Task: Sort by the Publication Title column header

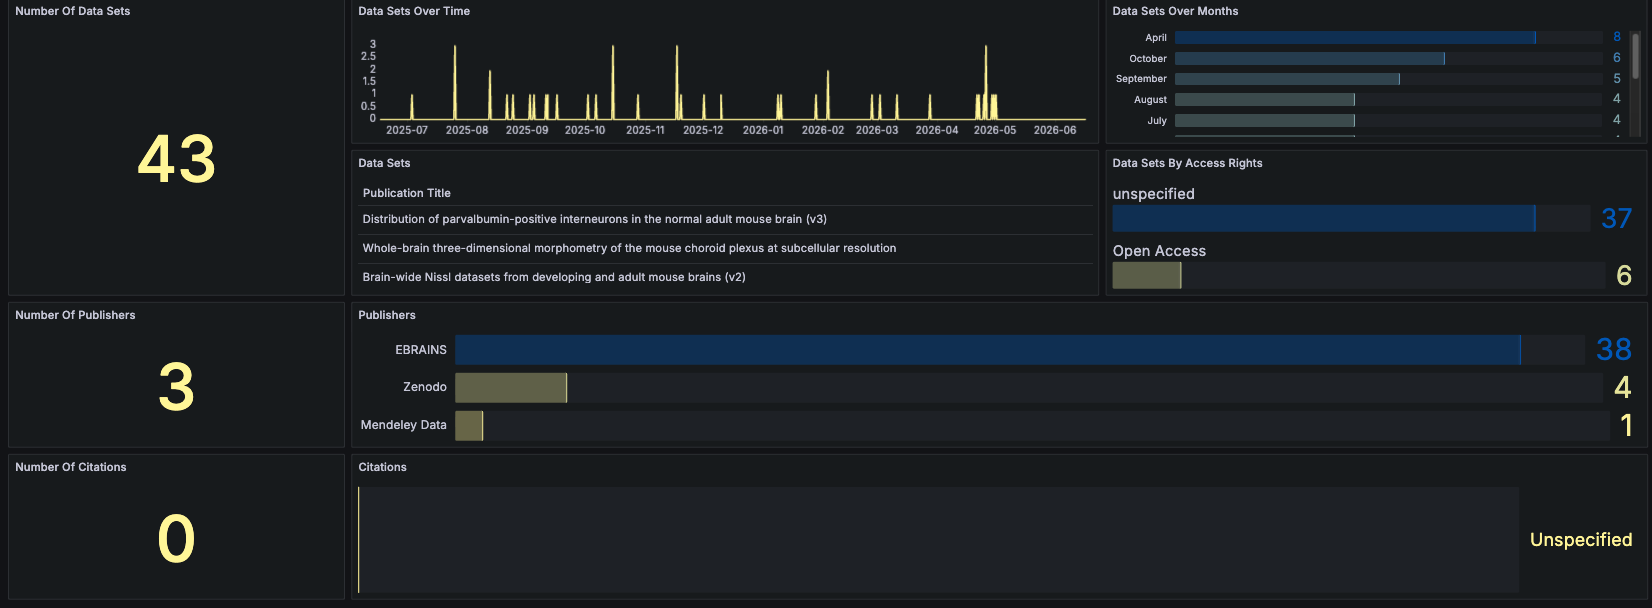Action: click(x=407, y=193)
